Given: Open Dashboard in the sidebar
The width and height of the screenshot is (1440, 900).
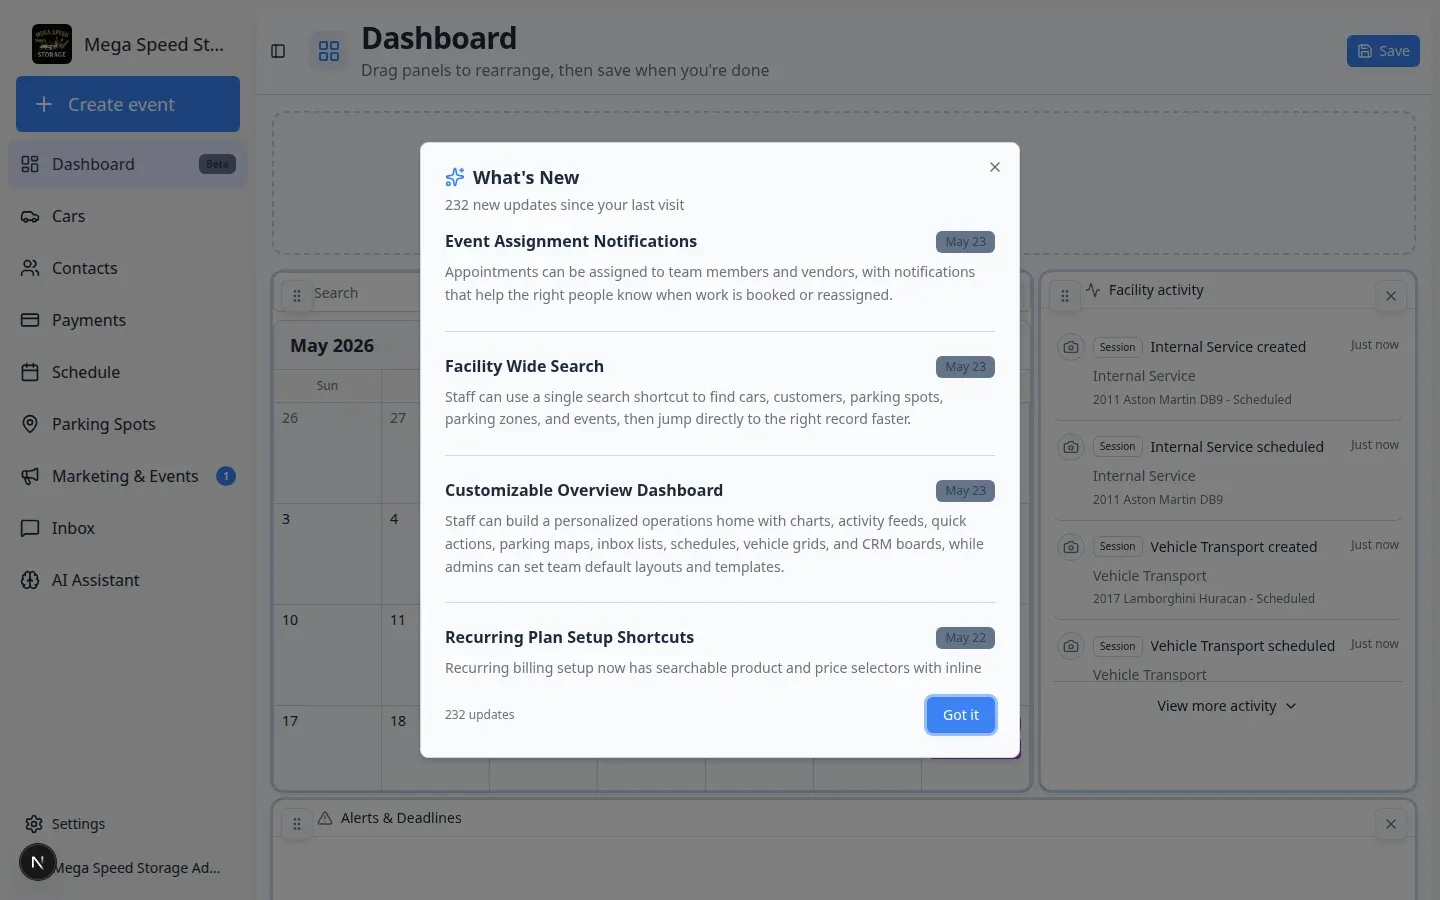Looking at the screenshot, I should tap(128, 164).
